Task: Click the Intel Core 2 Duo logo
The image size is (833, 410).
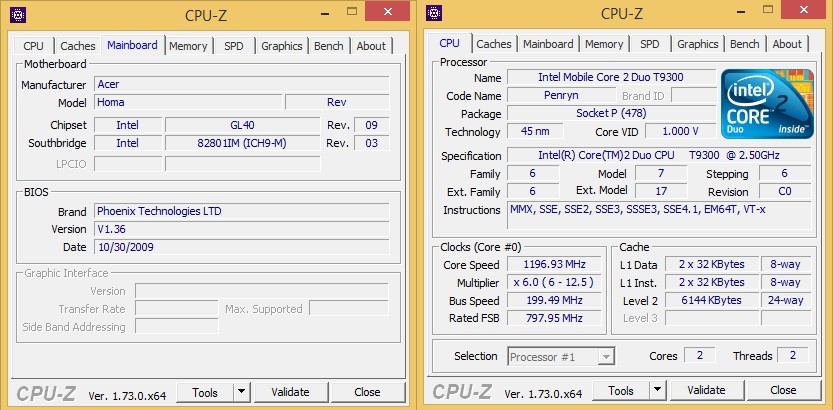Action: [767, 104]
